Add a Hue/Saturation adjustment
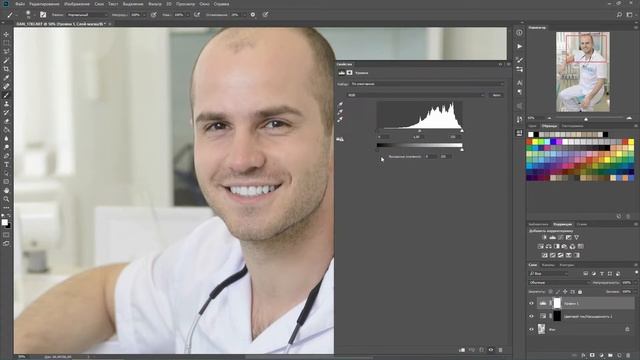 (540, 246)
